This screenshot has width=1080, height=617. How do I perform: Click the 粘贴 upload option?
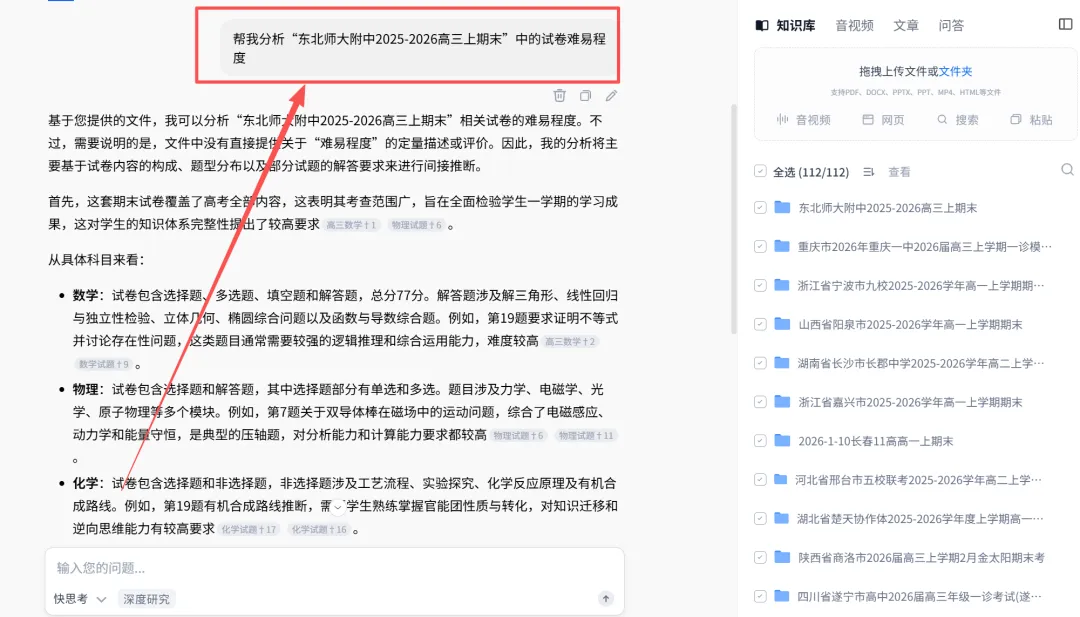[x=1031, y=120]
